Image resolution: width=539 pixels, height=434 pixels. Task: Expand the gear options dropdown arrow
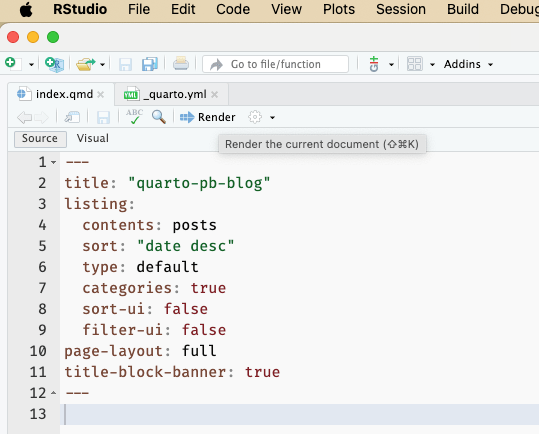point(272,118)
